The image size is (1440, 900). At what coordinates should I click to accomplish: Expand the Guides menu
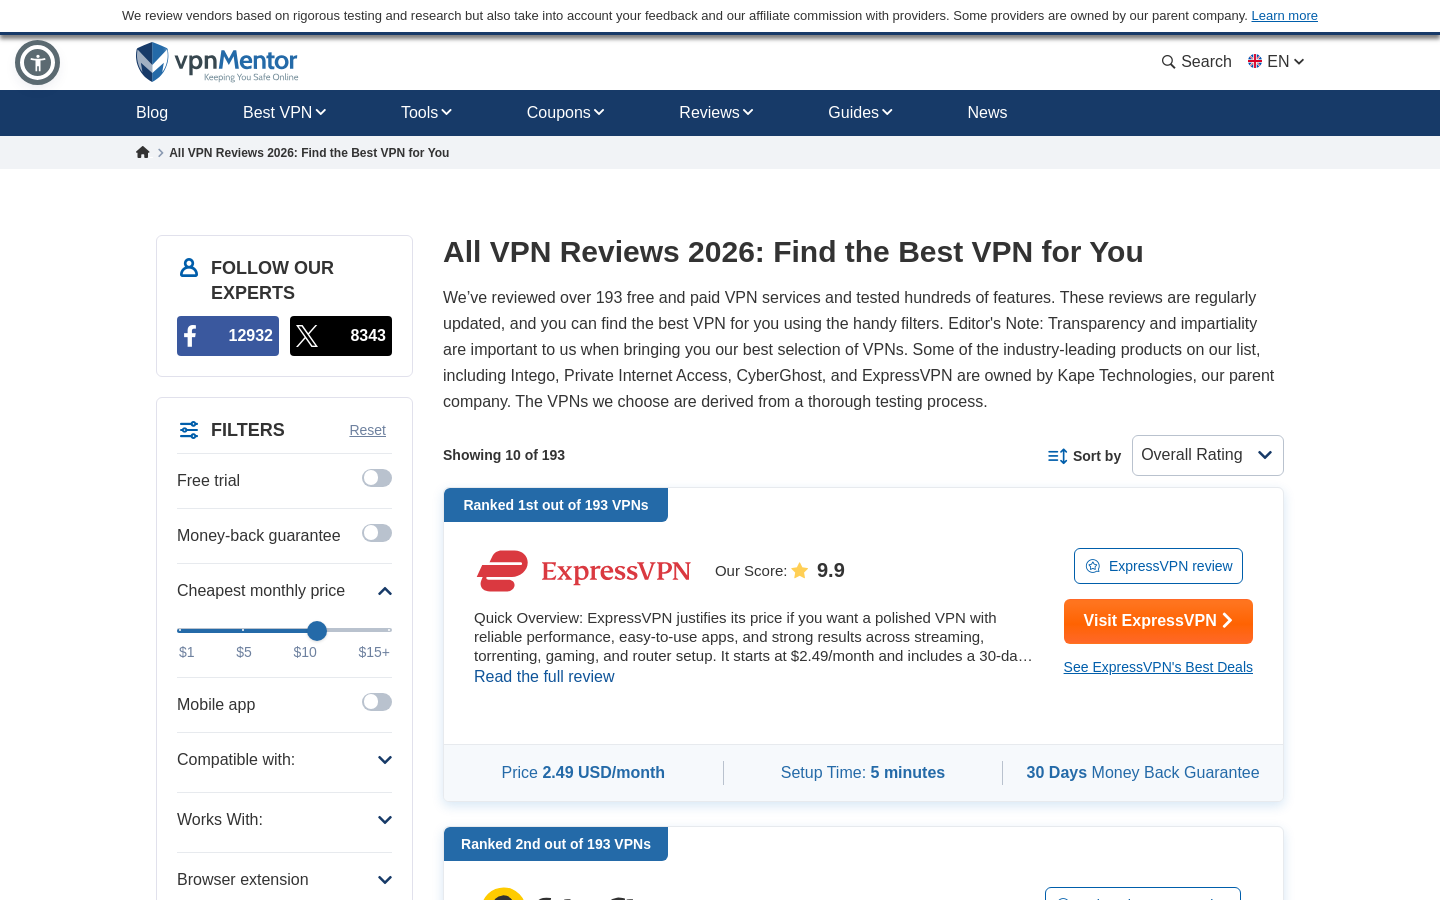click(860, 113)
